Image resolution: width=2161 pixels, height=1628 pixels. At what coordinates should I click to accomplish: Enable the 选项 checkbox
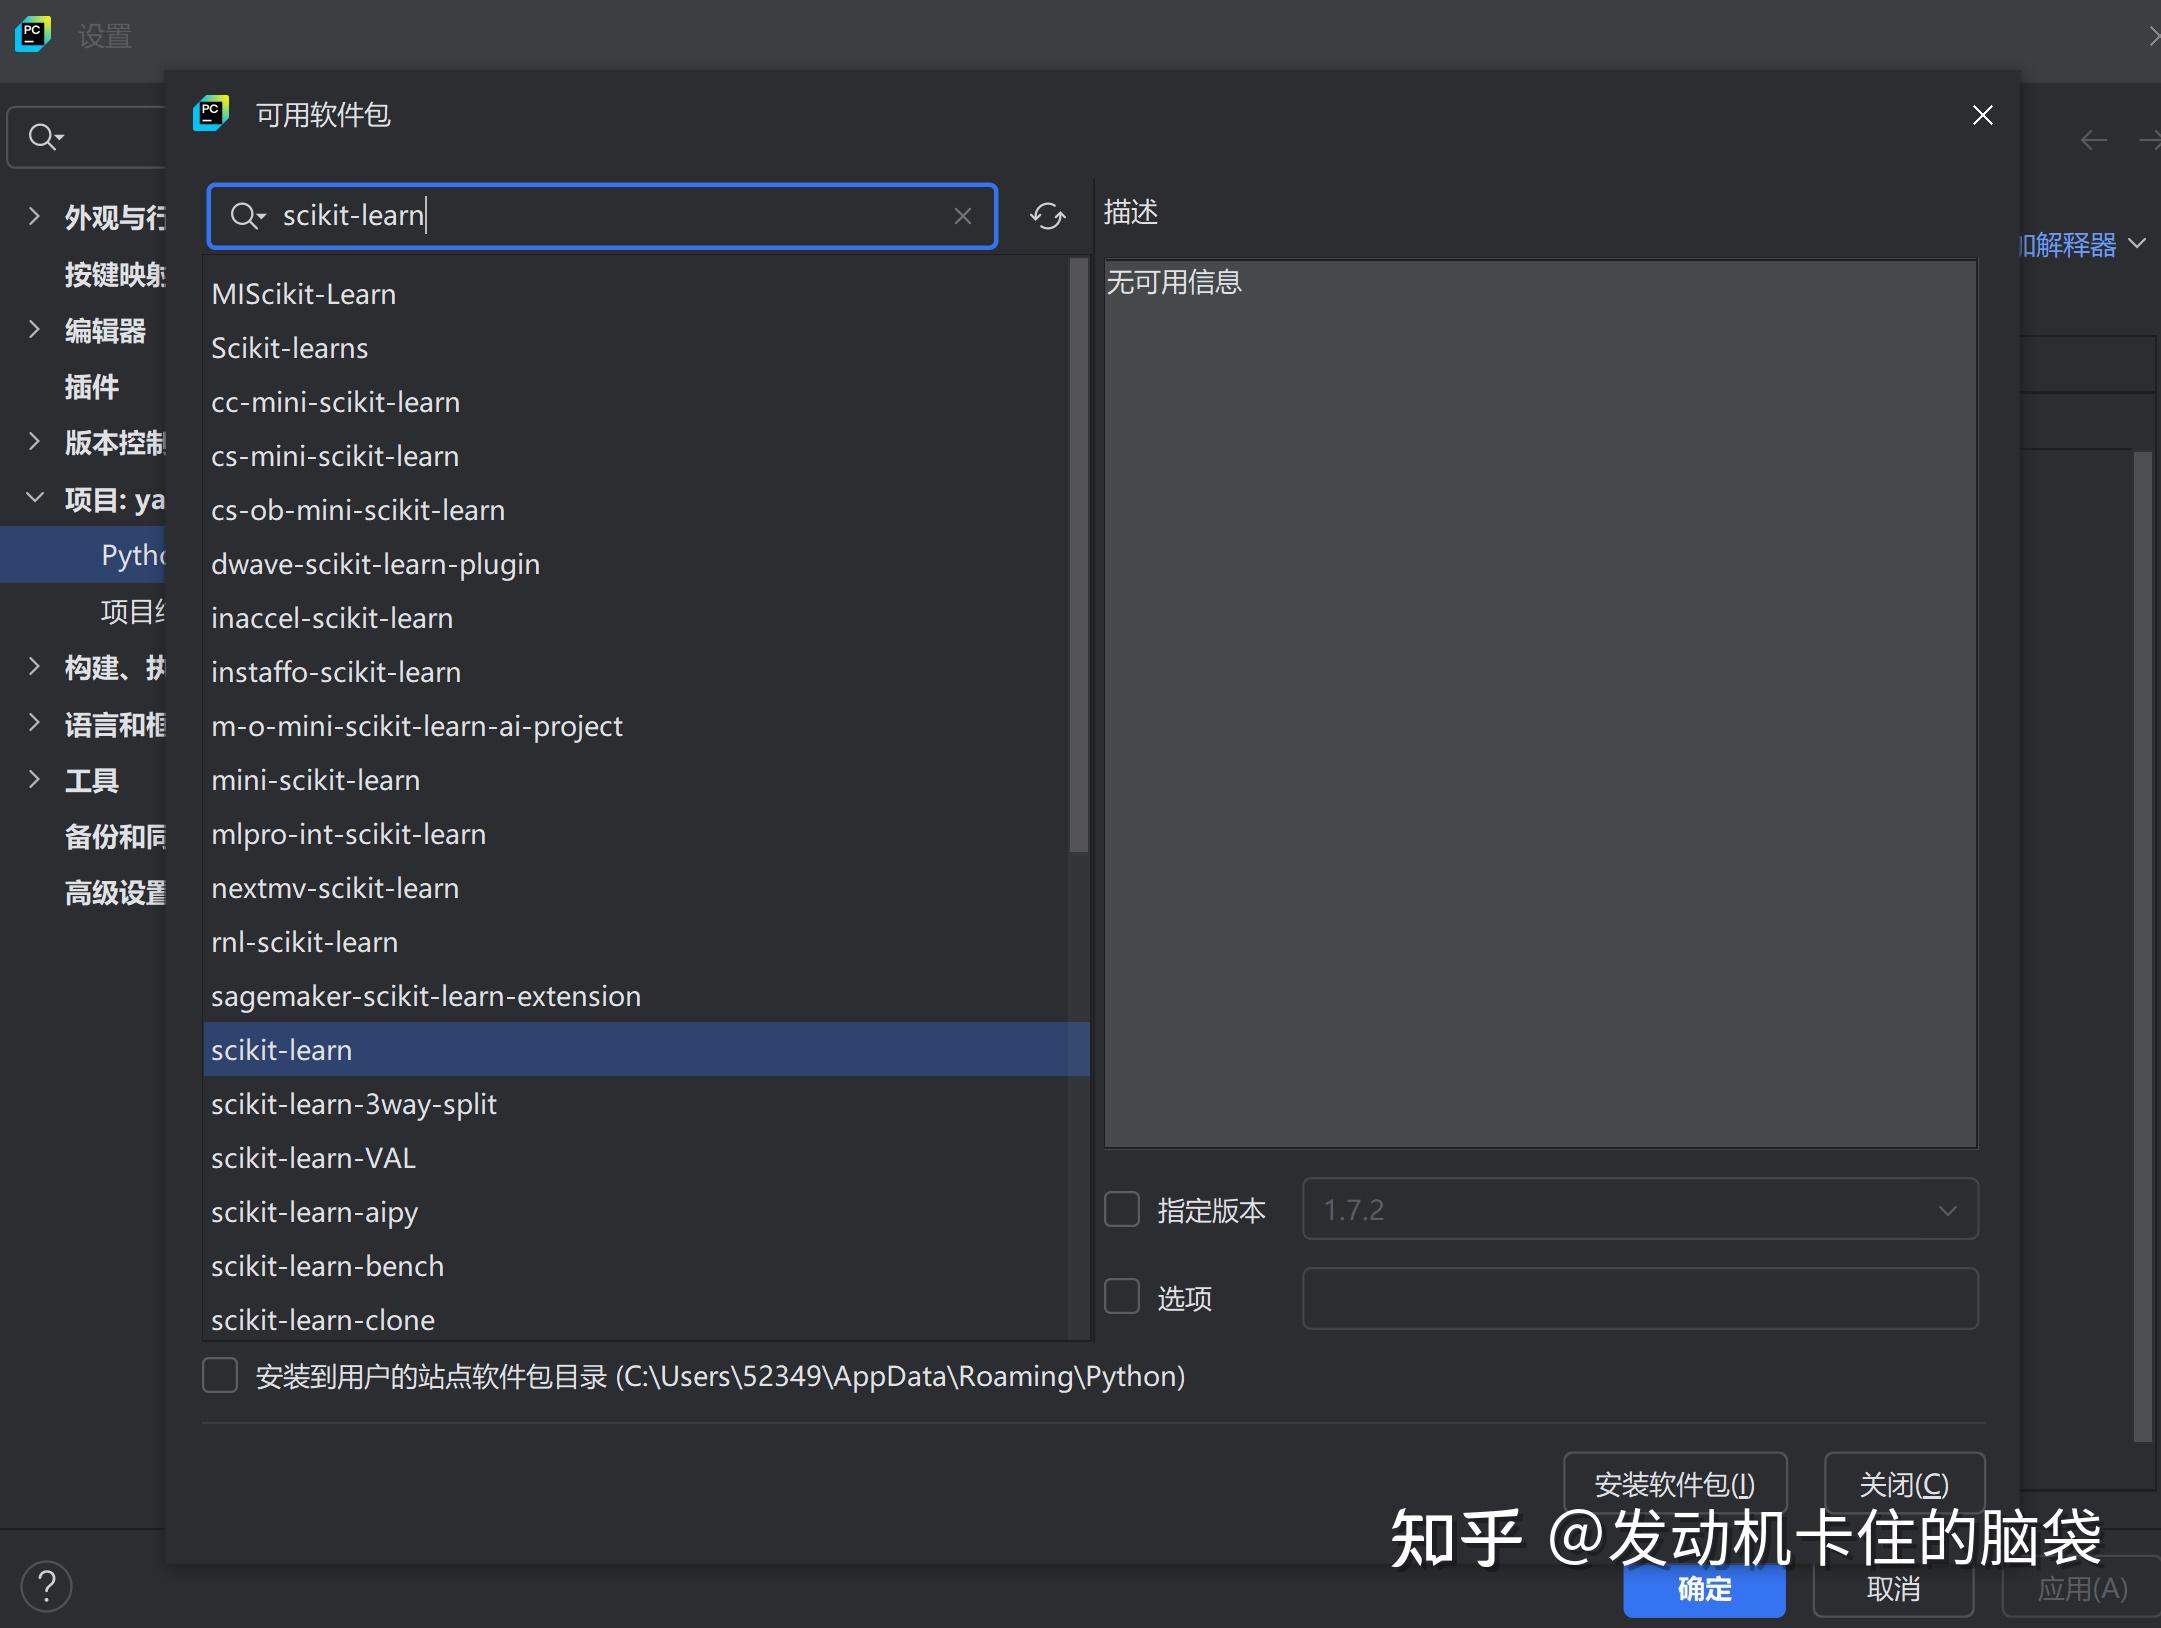(1121, 1297)
